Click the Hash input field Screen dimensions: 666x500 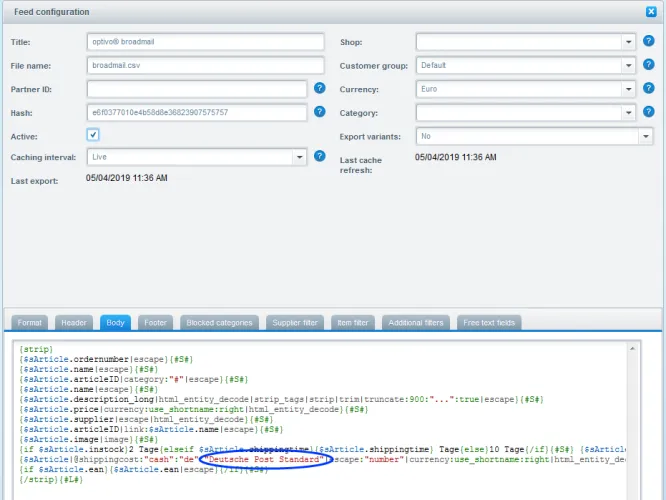197,113
